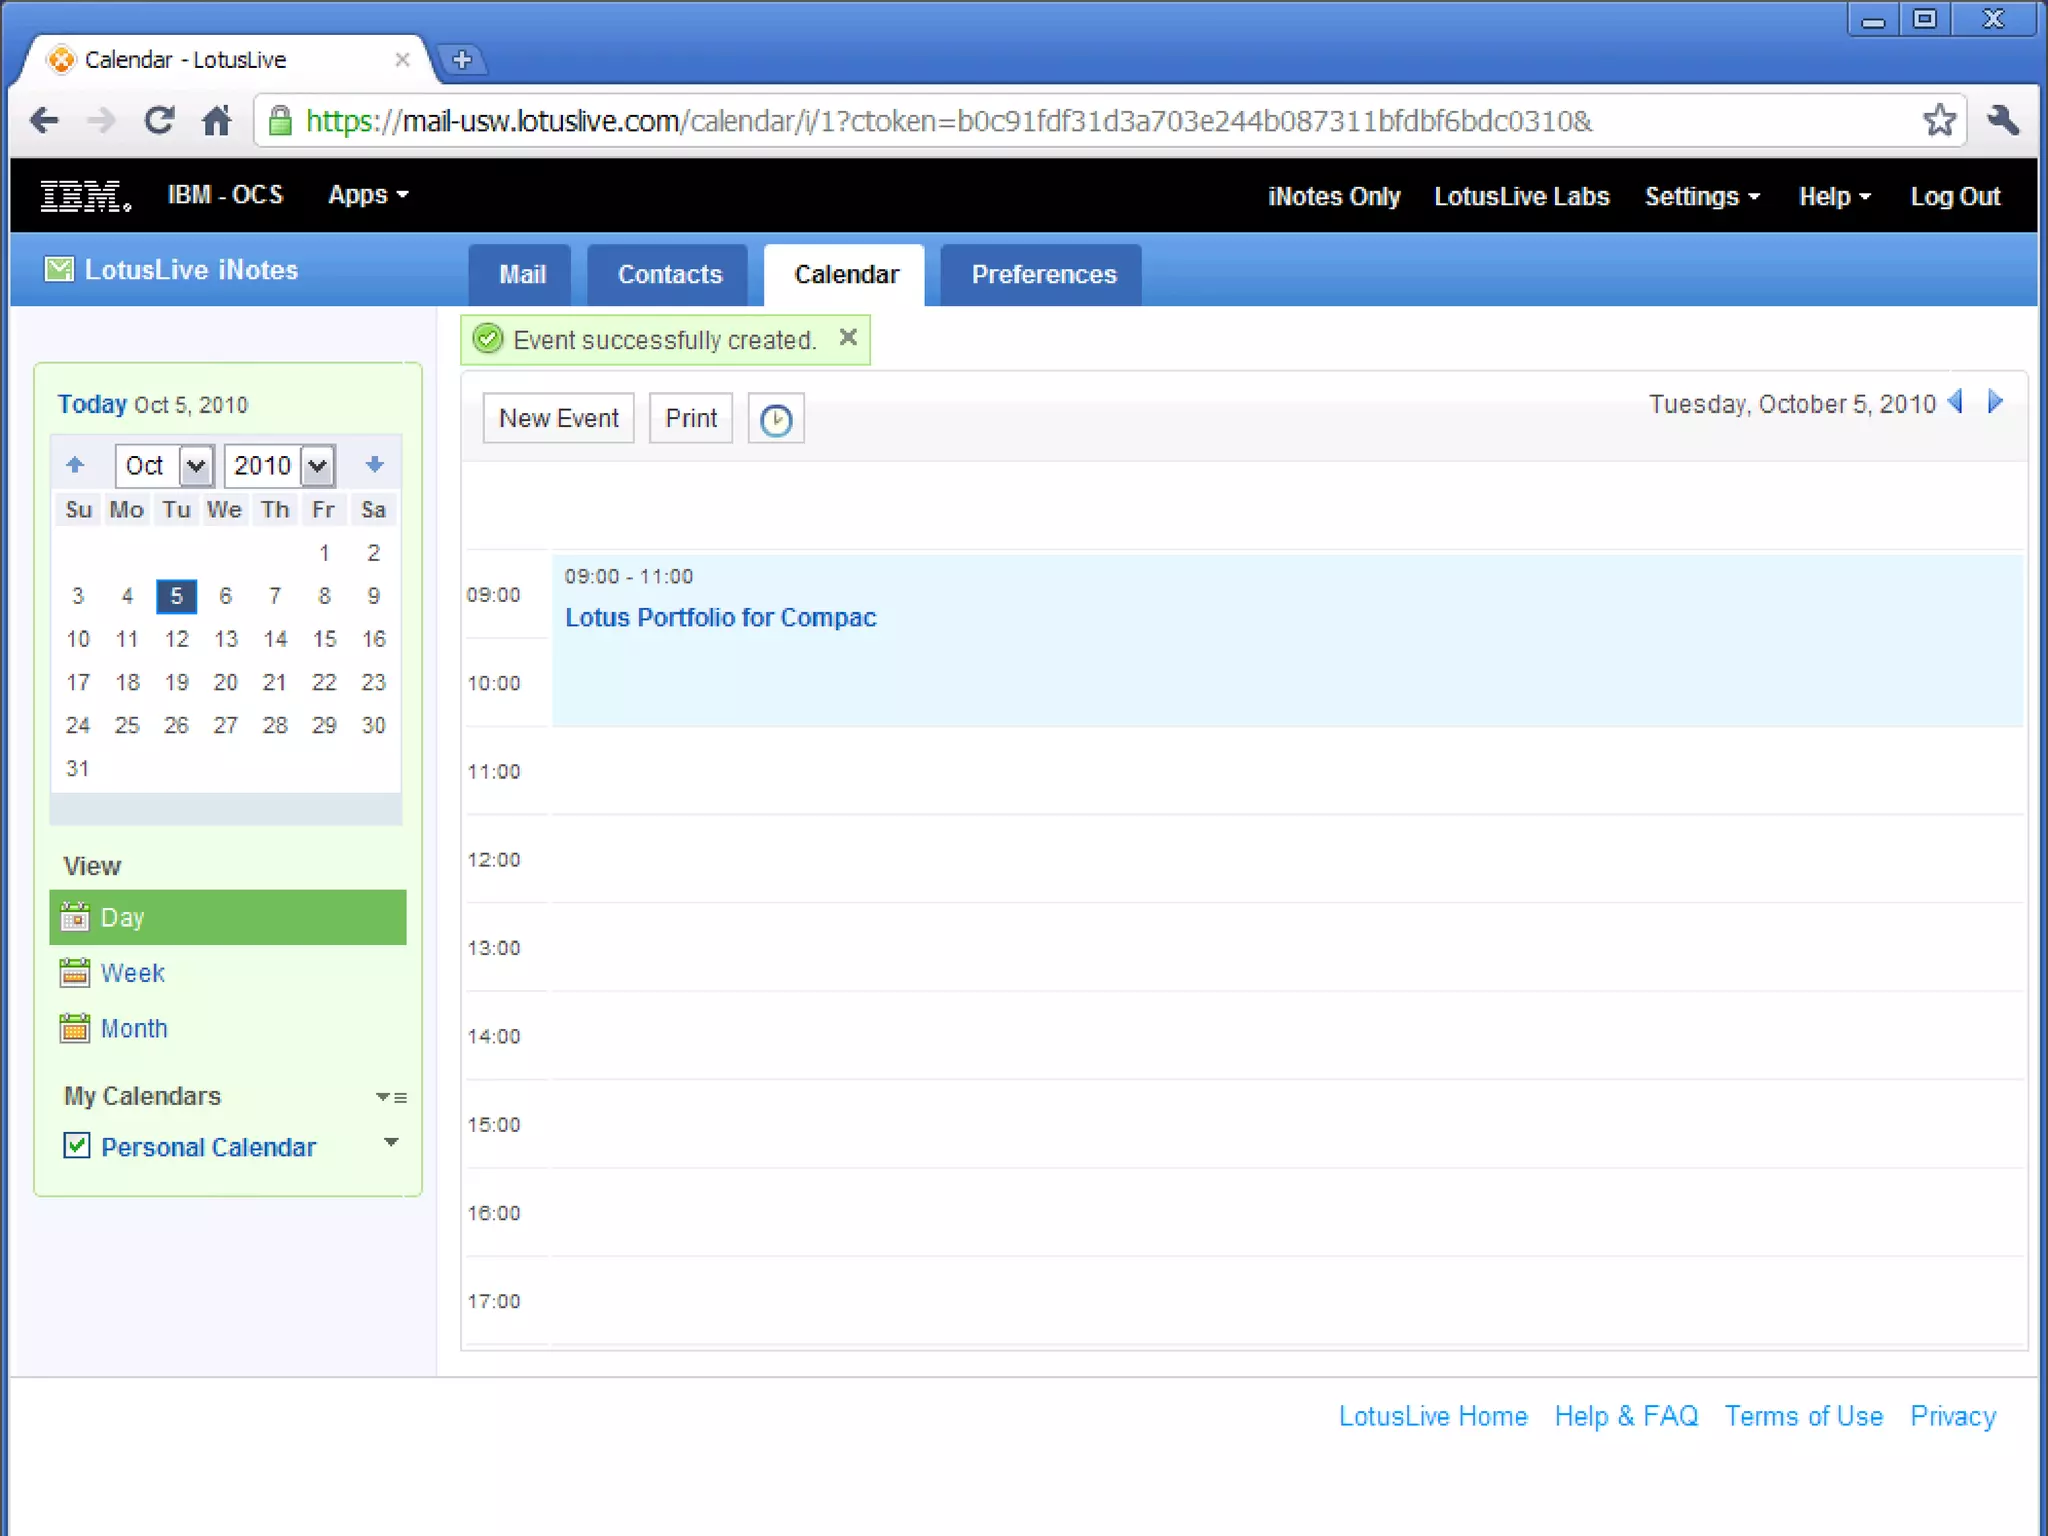Switch to Week view
The height and width of the screenshot is (1536, 2048).
click(x=132, y=973)
